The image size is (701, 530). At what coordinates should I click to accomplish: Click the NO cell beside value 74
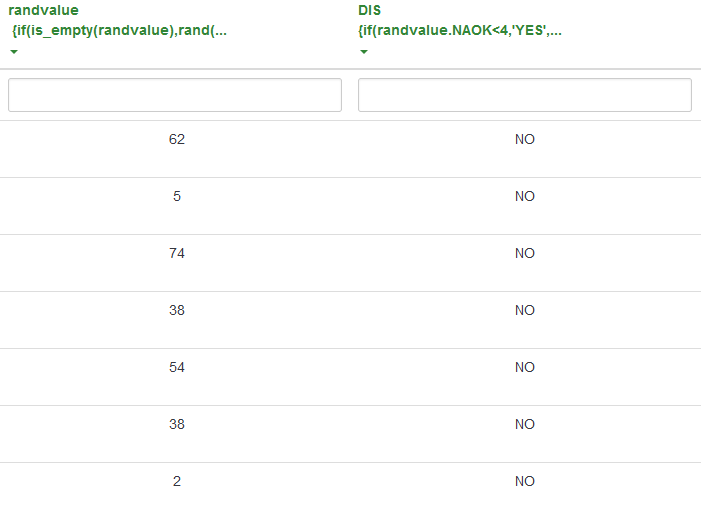click(525, 254)
